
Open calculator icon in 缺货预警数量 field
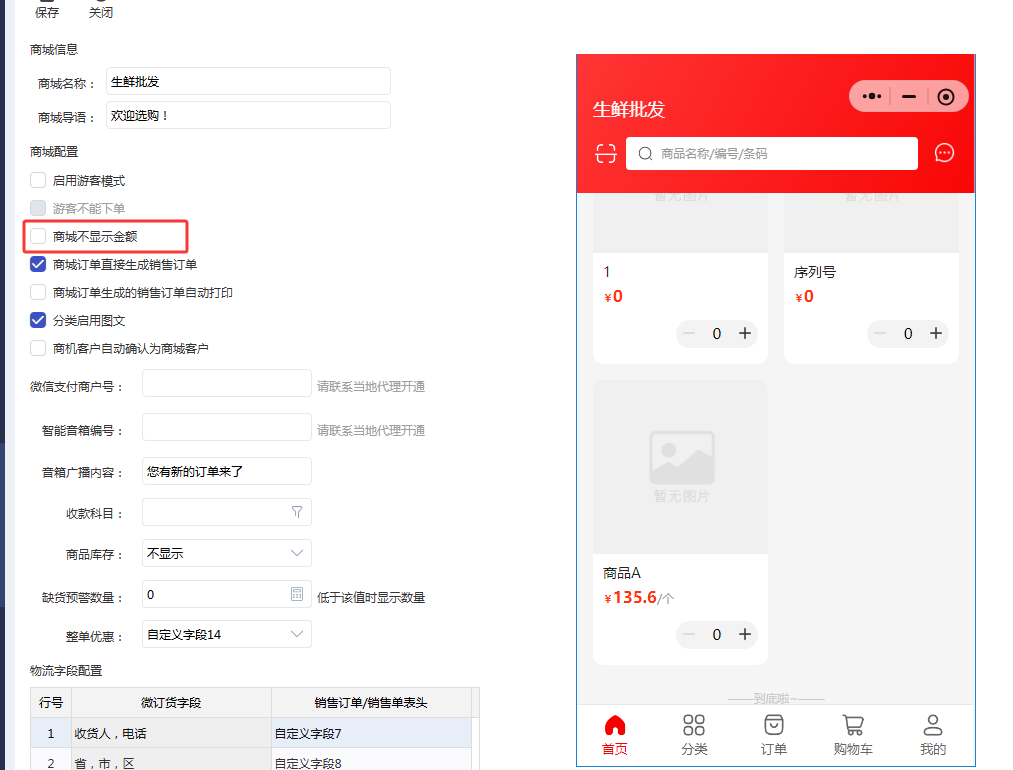pos(297,594)
